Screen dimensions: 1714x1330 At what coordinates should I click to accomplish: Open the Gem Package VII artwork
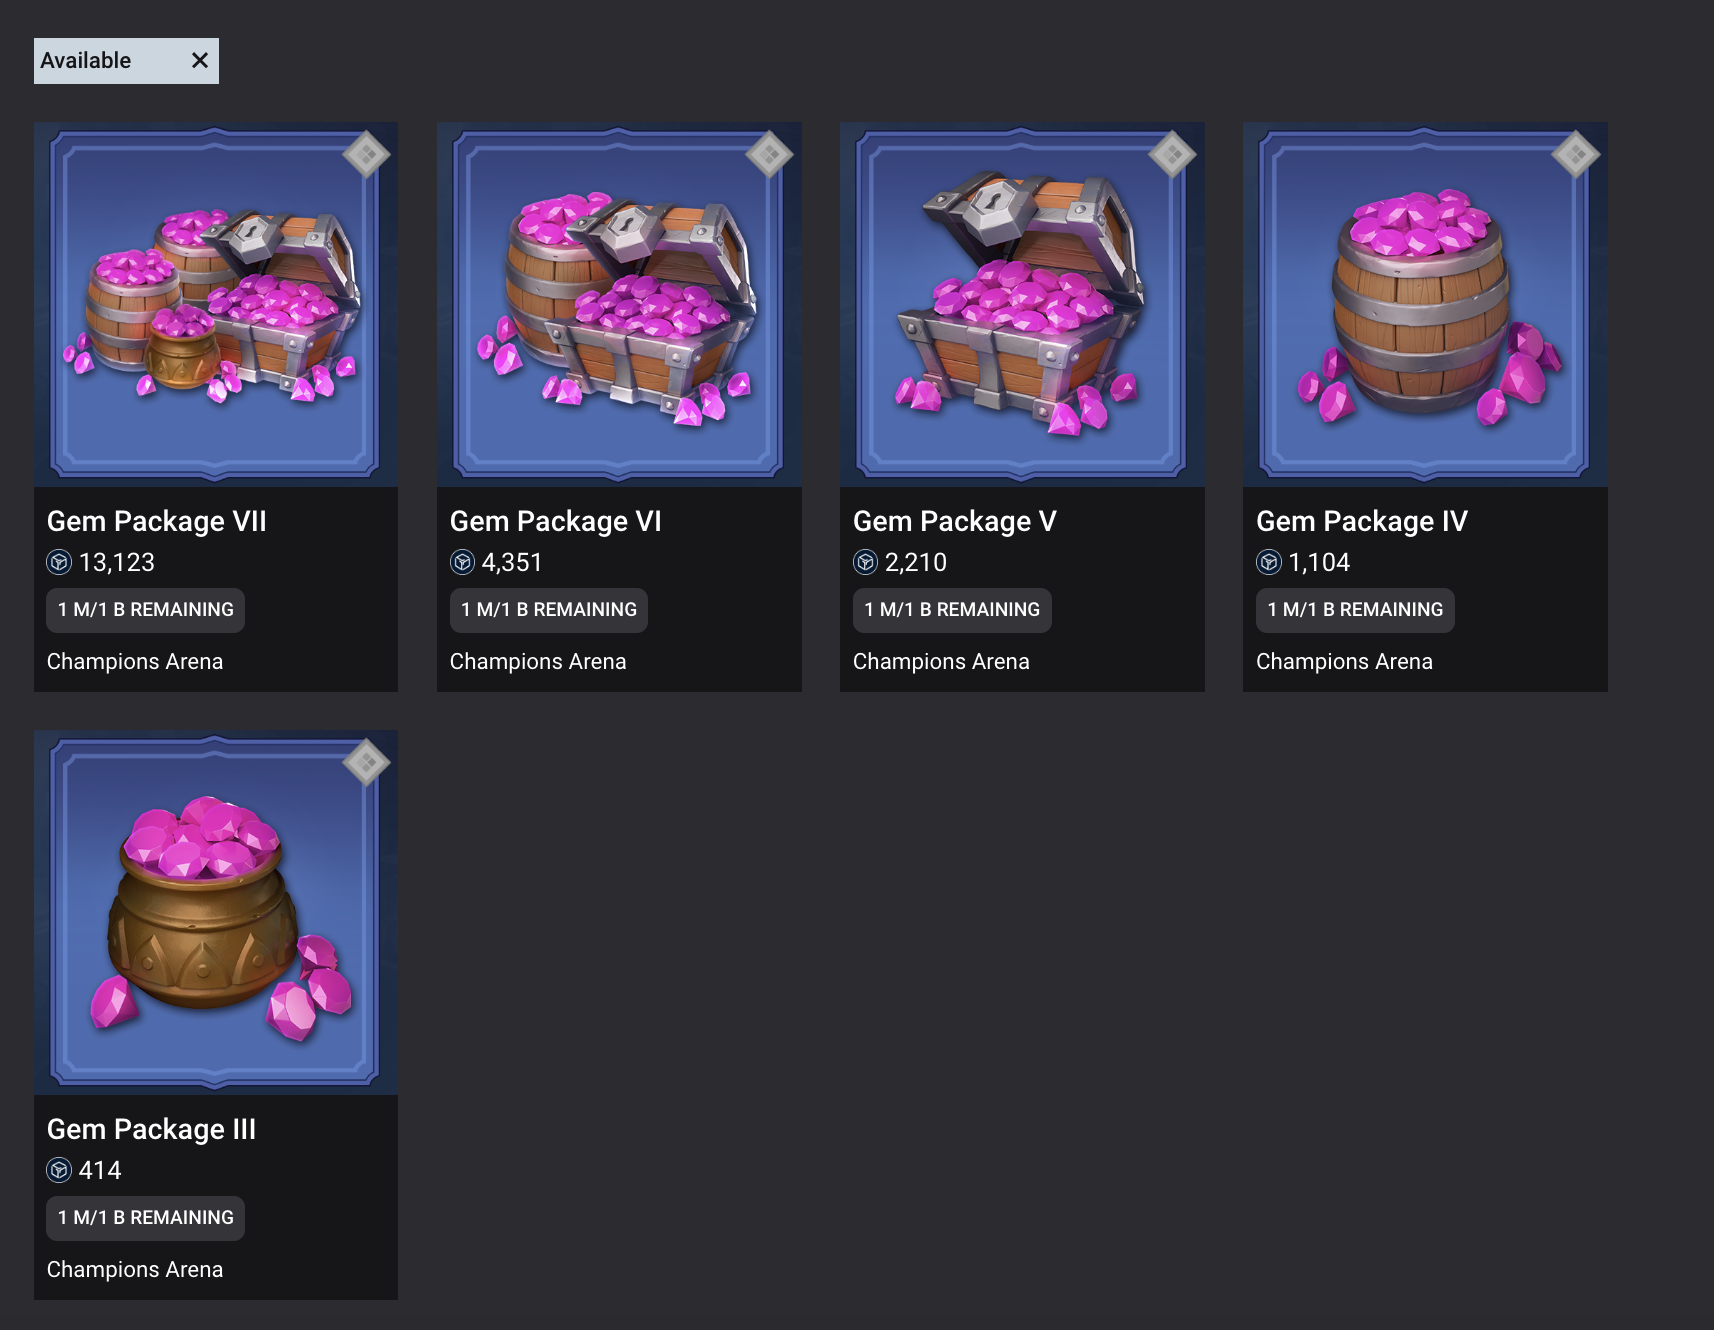216,304
